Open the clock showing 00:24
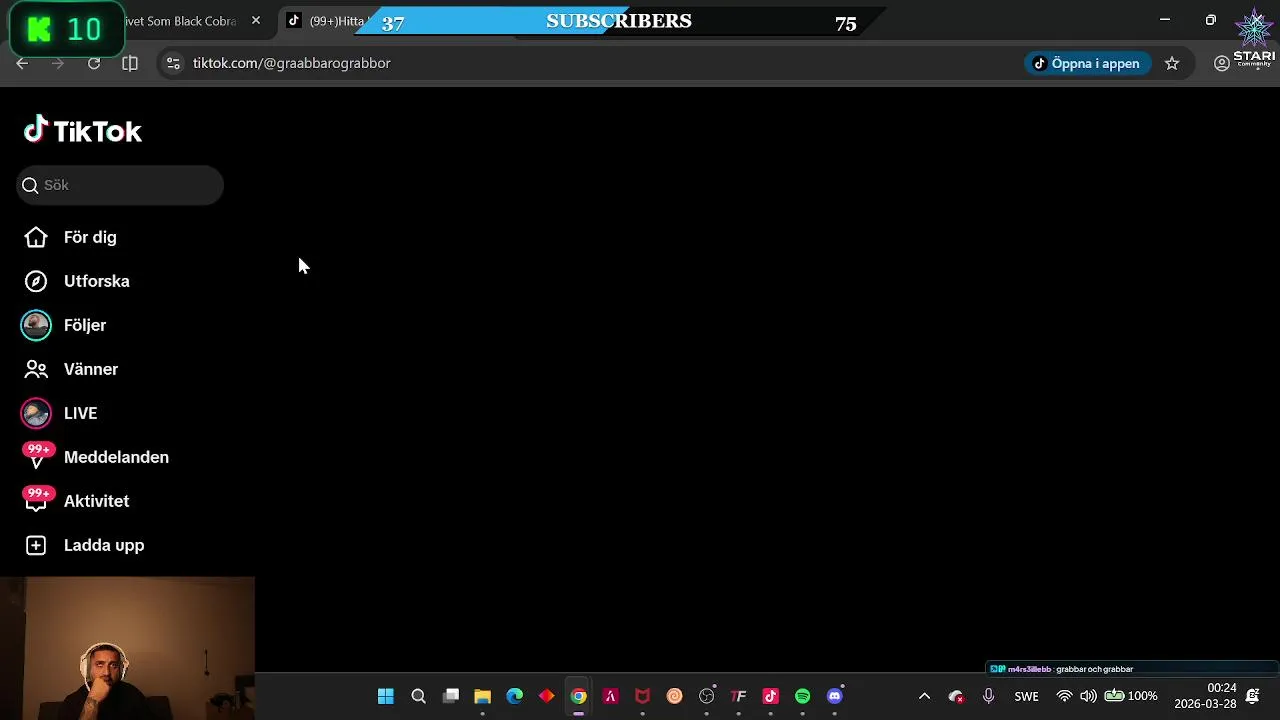 pos(1204,696)
